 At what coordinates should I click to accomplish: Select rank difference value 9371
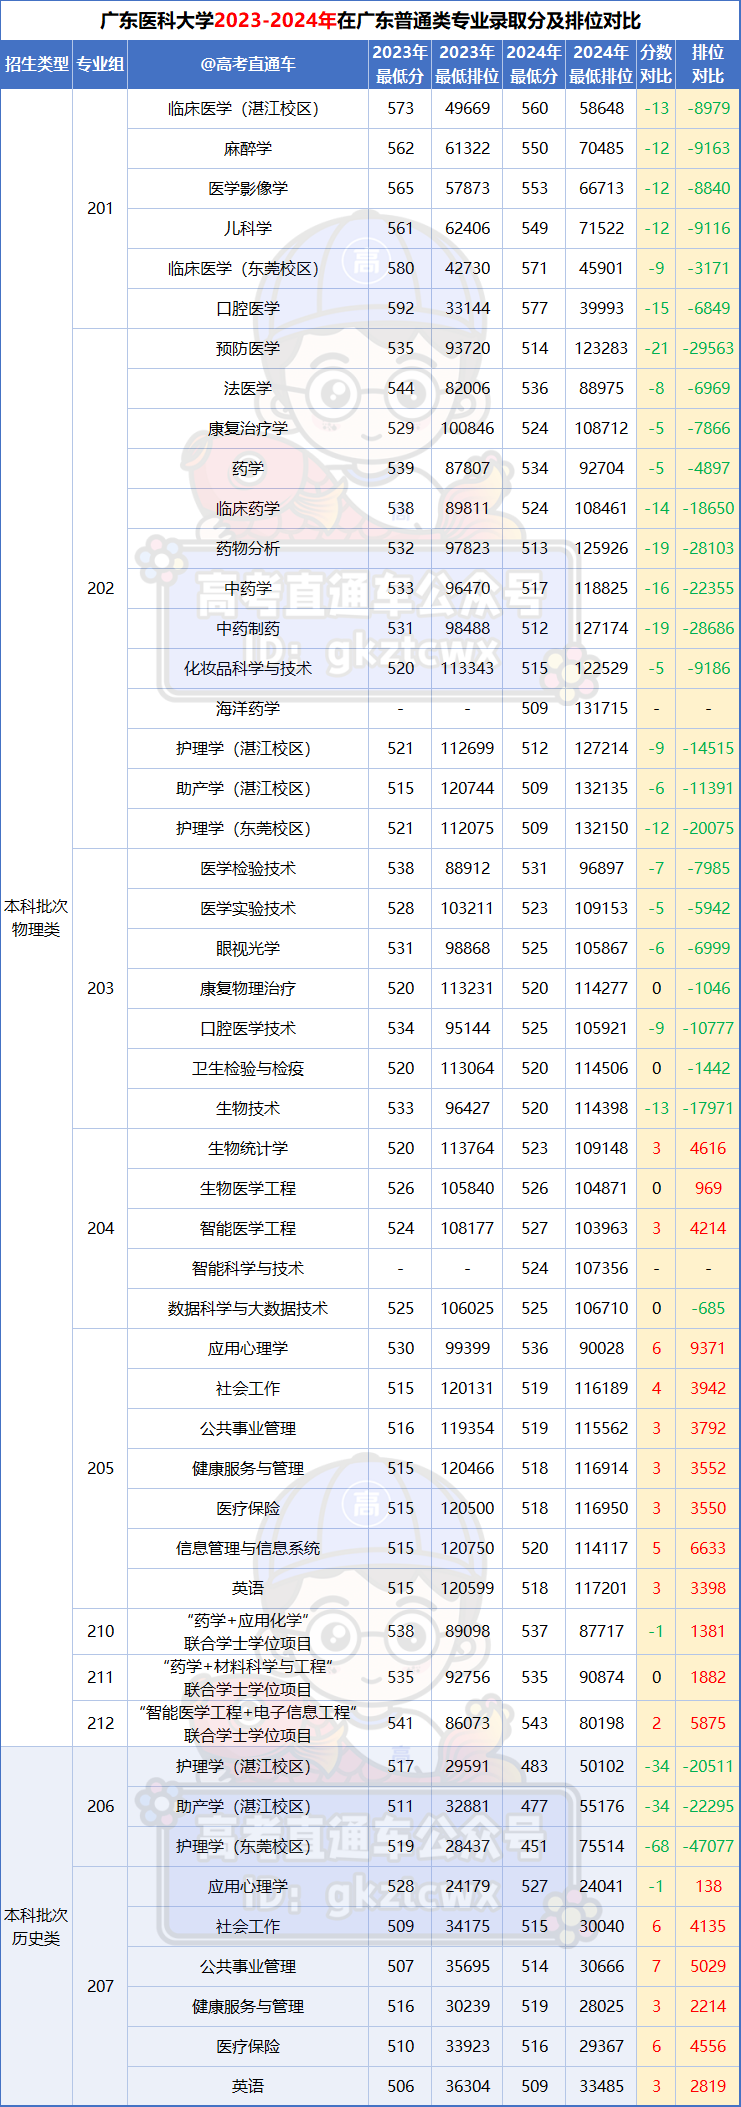click(708, 1349)
